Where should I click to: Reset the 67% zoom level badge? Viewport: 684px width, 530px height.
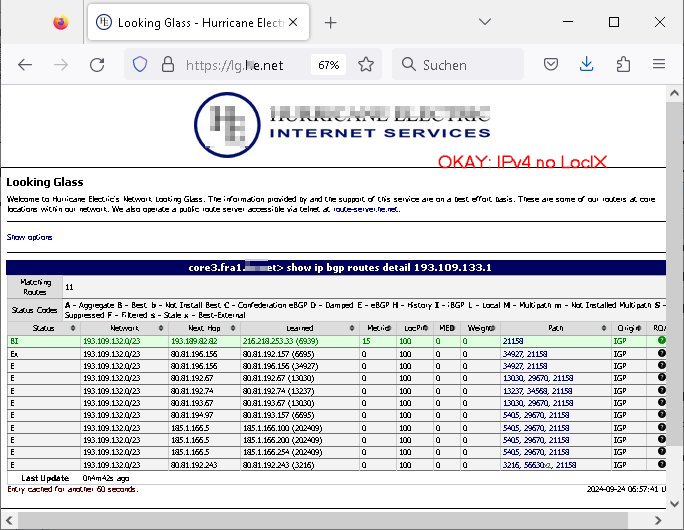(328, 65)
